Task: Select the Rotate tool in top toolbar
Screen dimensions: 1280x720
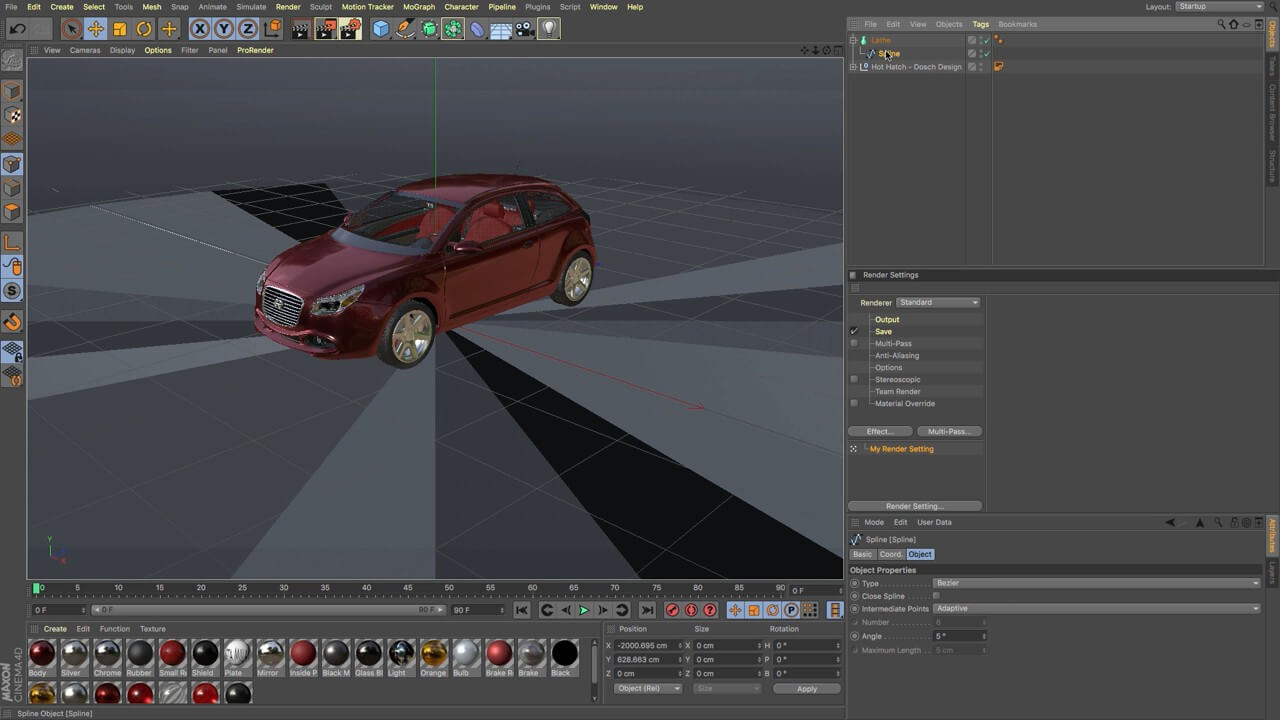Action: [144, 29]
